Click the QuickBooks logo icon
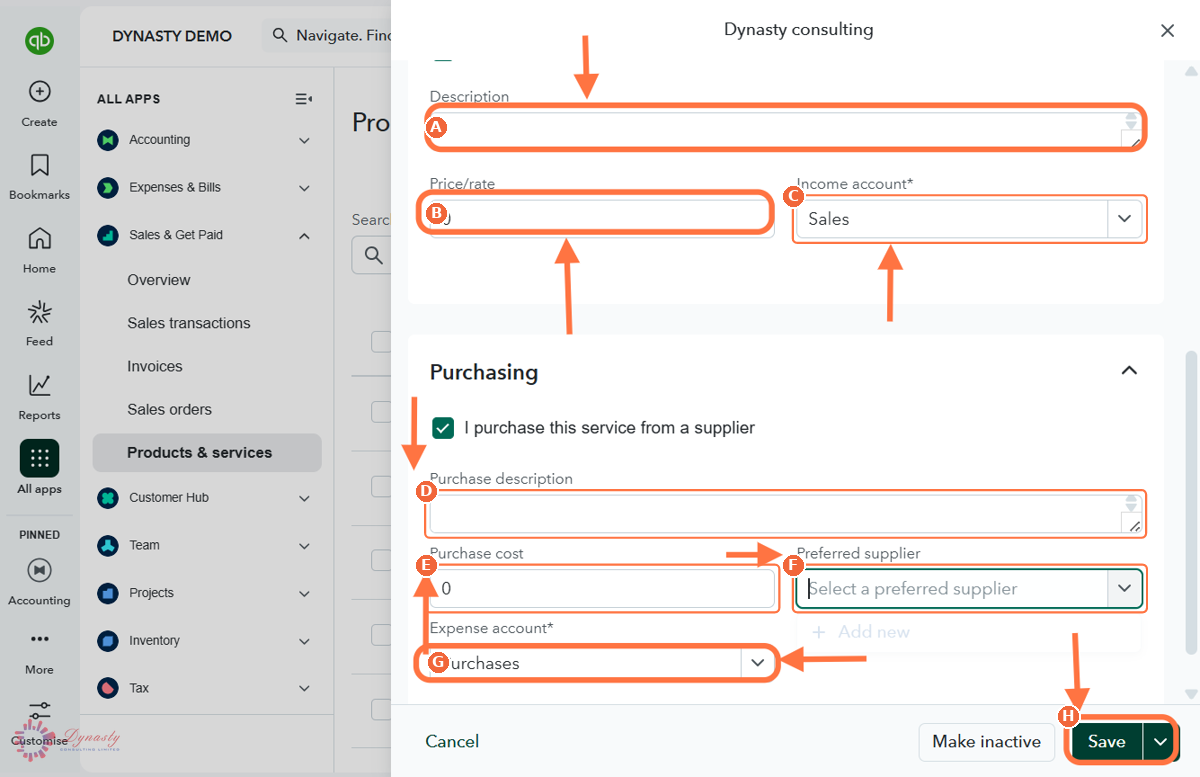The image size is (1200, 777). (x=39, y=41)
